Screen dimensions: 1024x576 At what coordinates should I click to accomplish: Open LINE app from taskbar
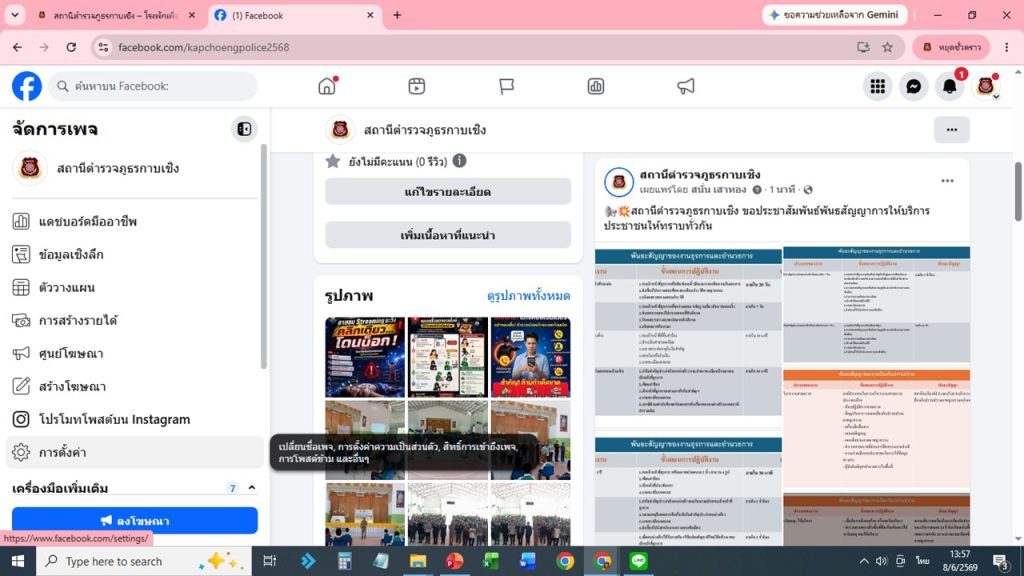click(638, 561)
